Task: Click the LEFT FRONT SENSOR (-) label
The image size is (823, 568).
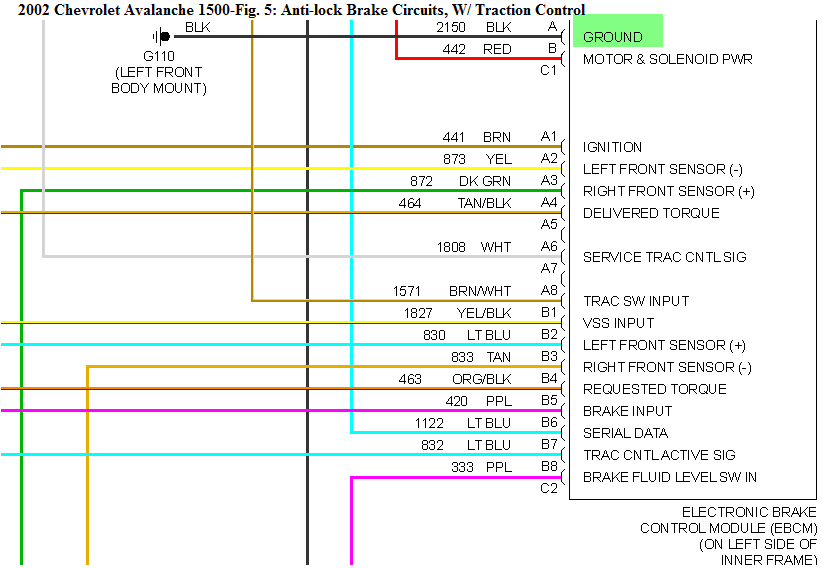Action: [x=662, y=169]
